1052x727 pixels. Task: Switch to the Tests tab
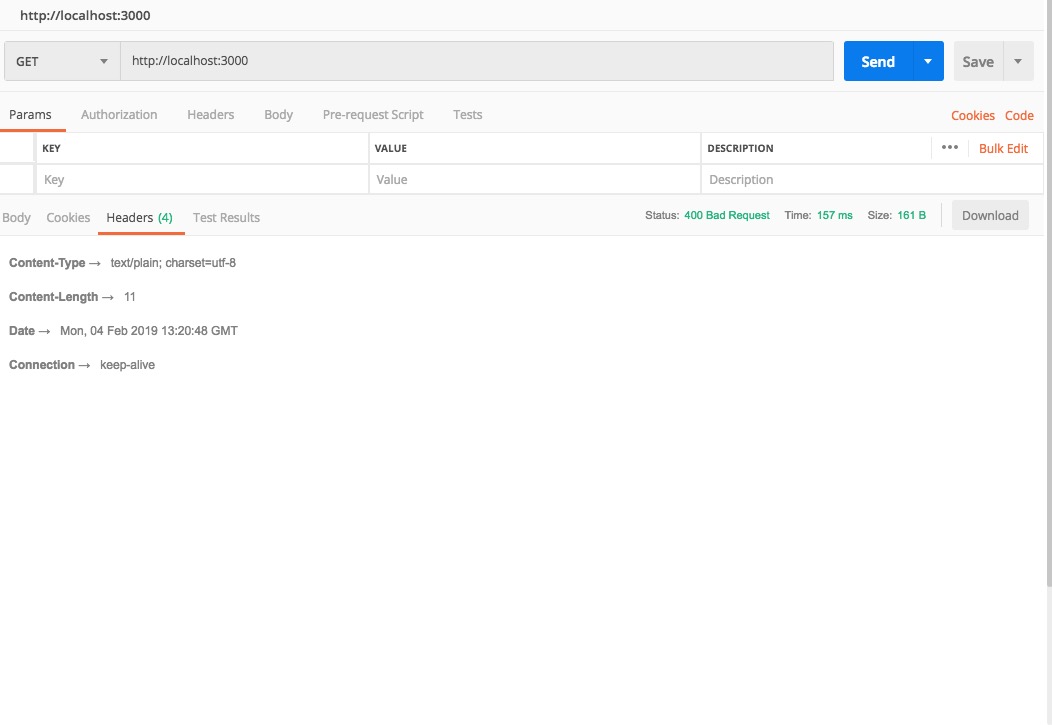467,114
